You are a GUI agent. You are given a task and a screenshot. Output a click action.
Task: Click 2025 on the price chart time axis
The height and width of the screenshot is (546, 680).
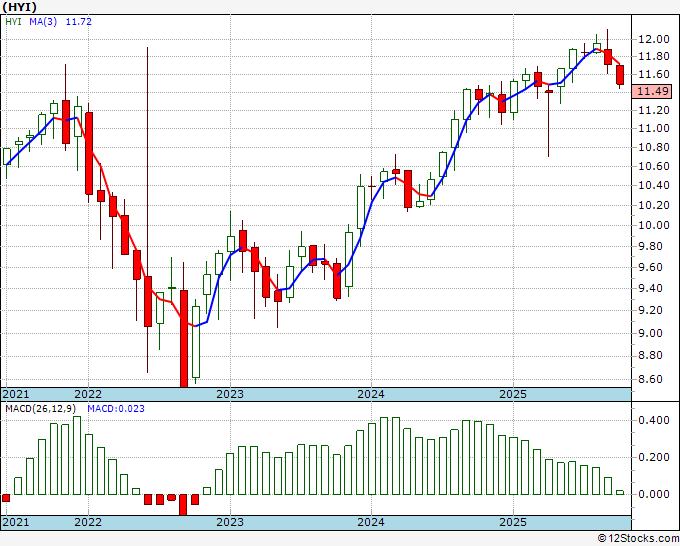[513, 394]
